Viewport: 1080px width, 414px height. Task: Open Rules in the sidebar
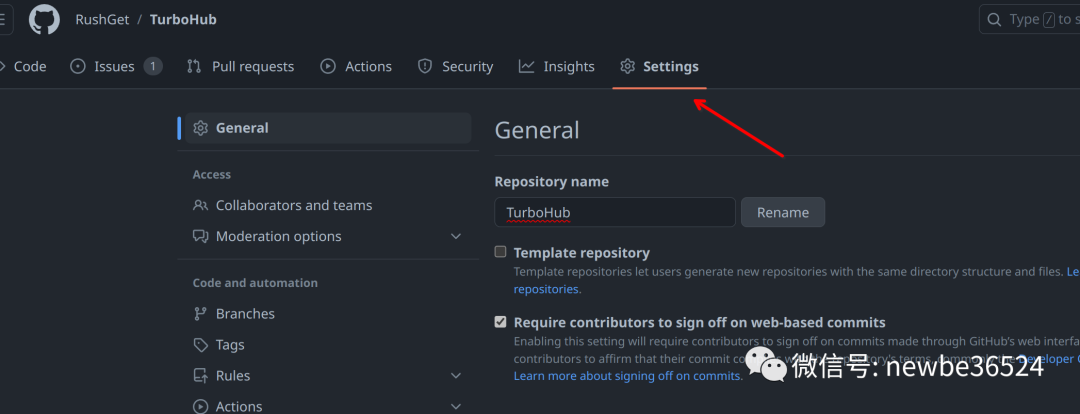coord(328,375)
